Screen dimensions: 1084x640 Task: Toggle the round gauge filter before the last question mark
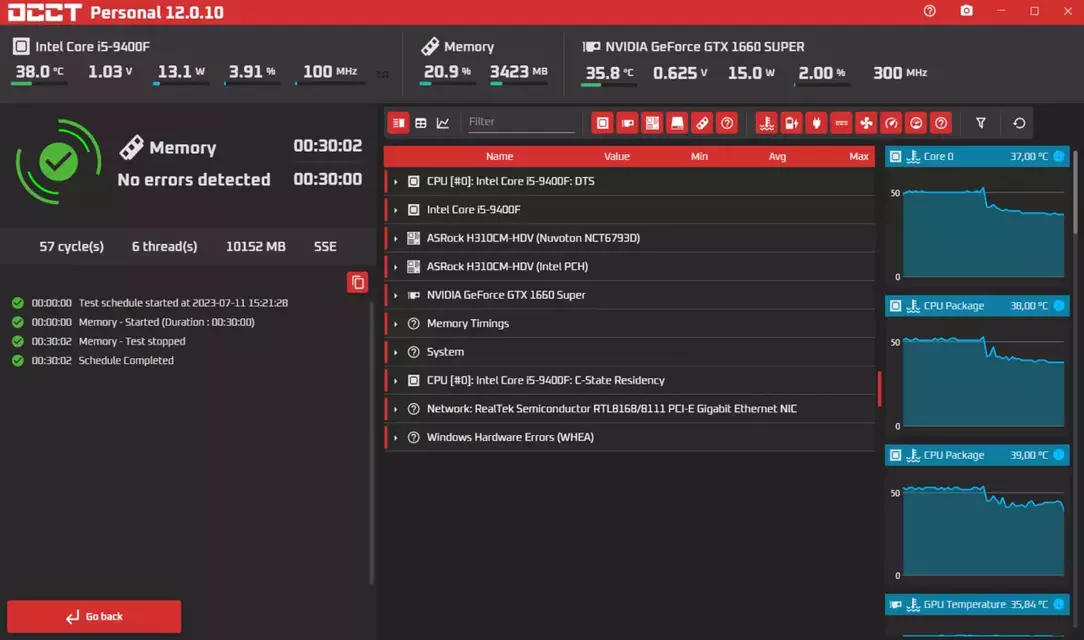tap(916, 123)
